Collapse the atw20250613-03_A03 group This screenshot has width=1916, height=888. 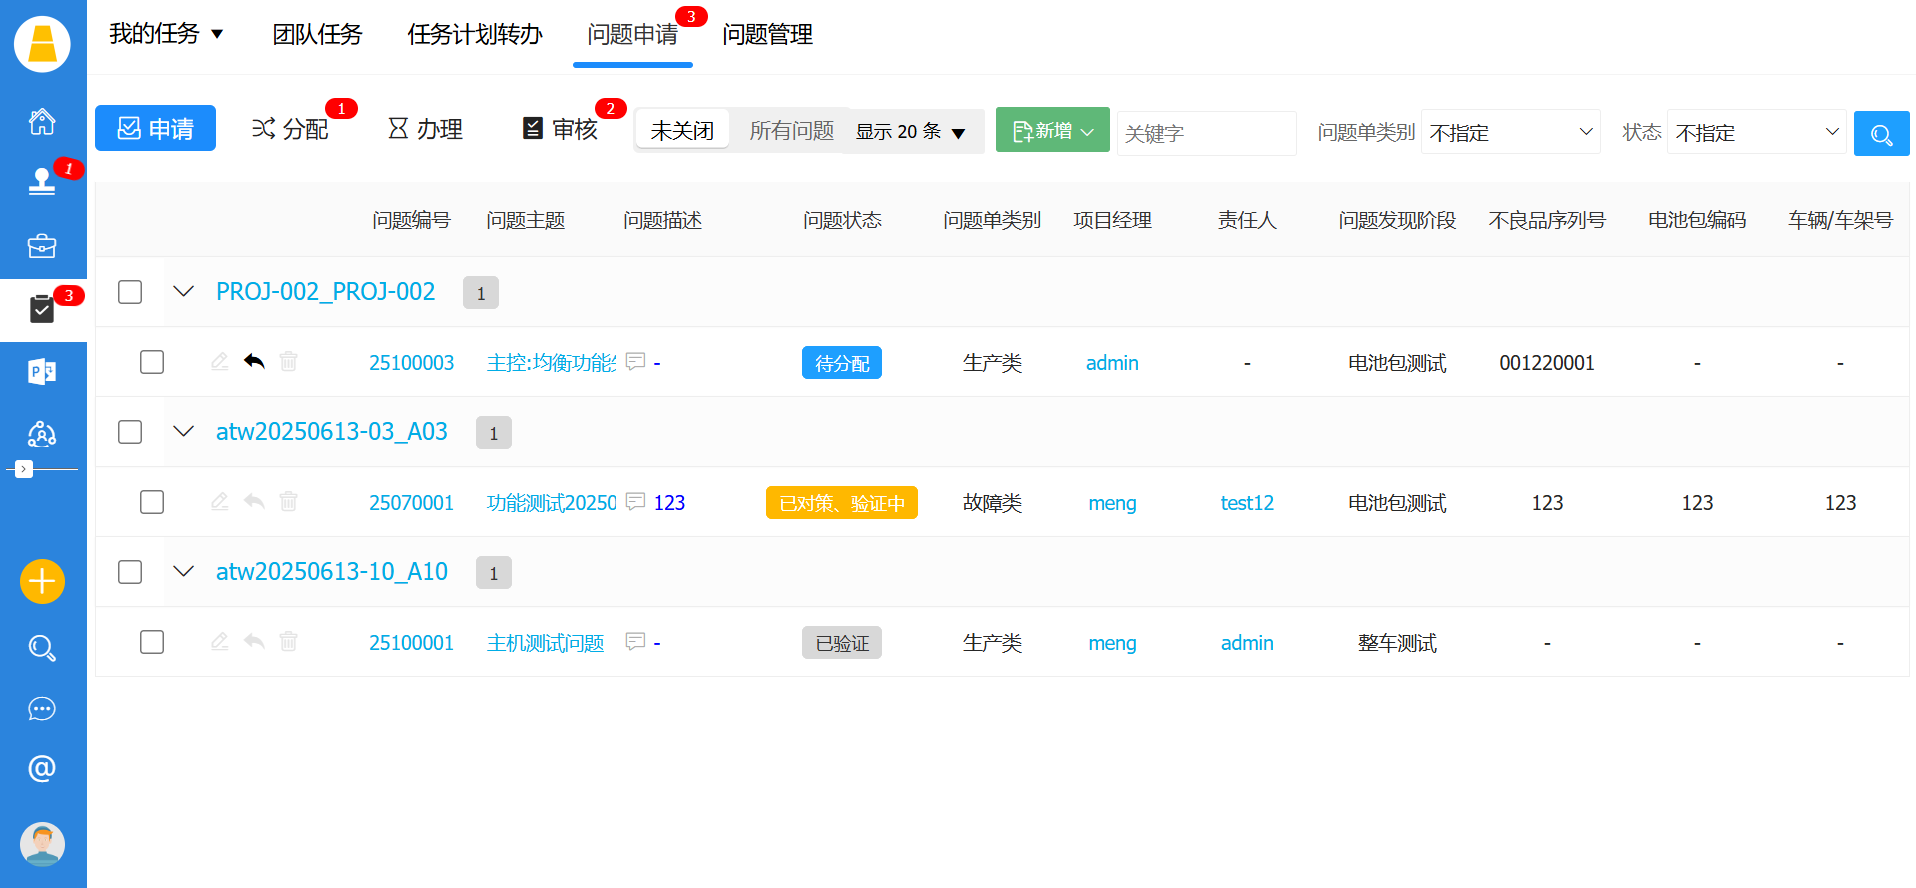pyautogui.click(x=183, y=432)
